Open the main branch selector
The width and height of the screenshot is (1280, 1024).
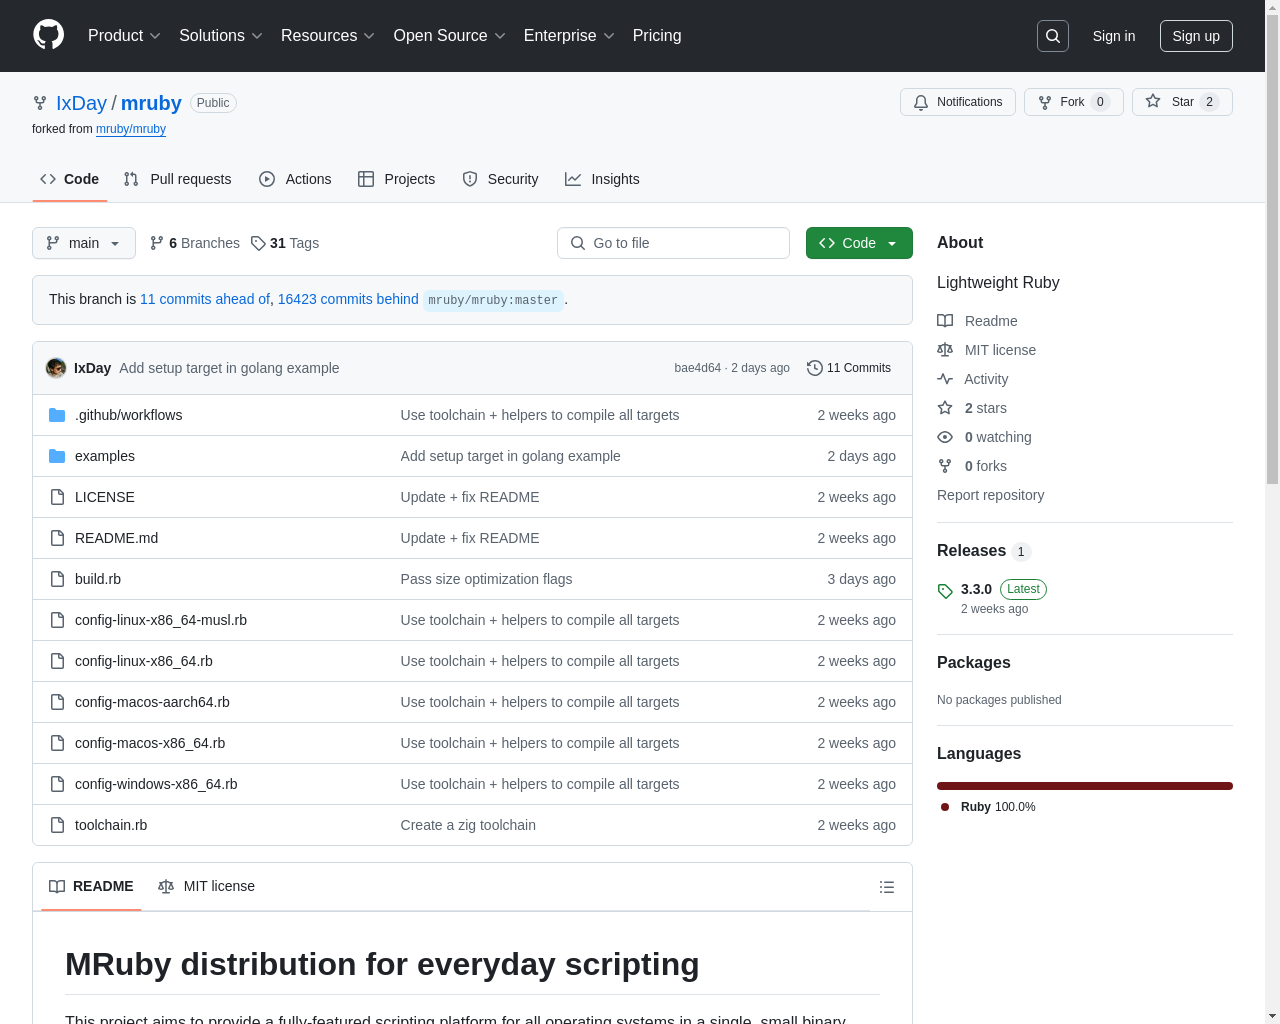(84, 243)
